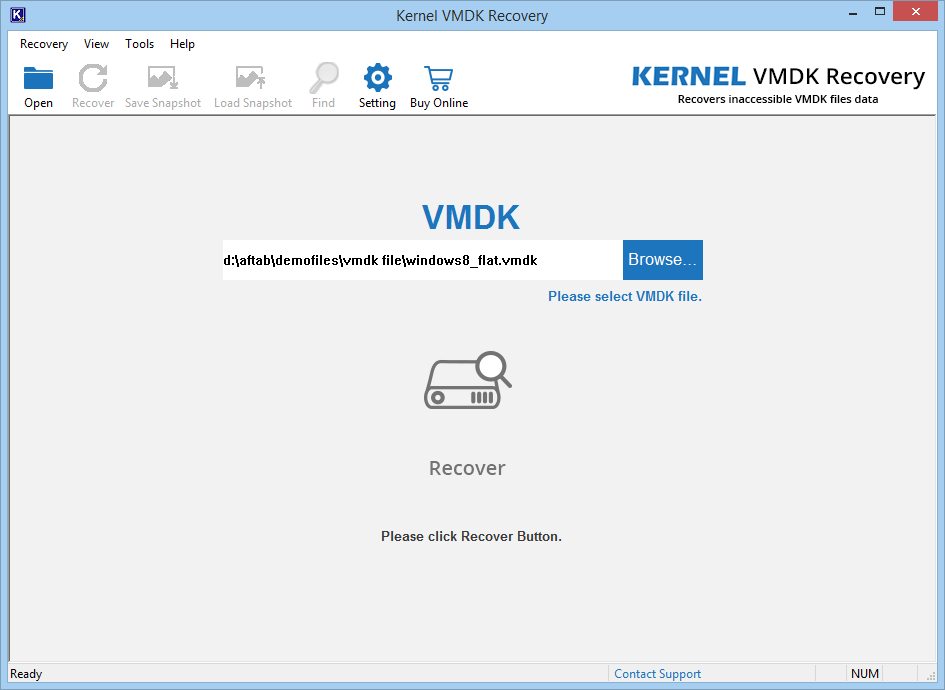Open the Recovery menu
The width and height of the screenshot is (945, 690).
(44, 44)
